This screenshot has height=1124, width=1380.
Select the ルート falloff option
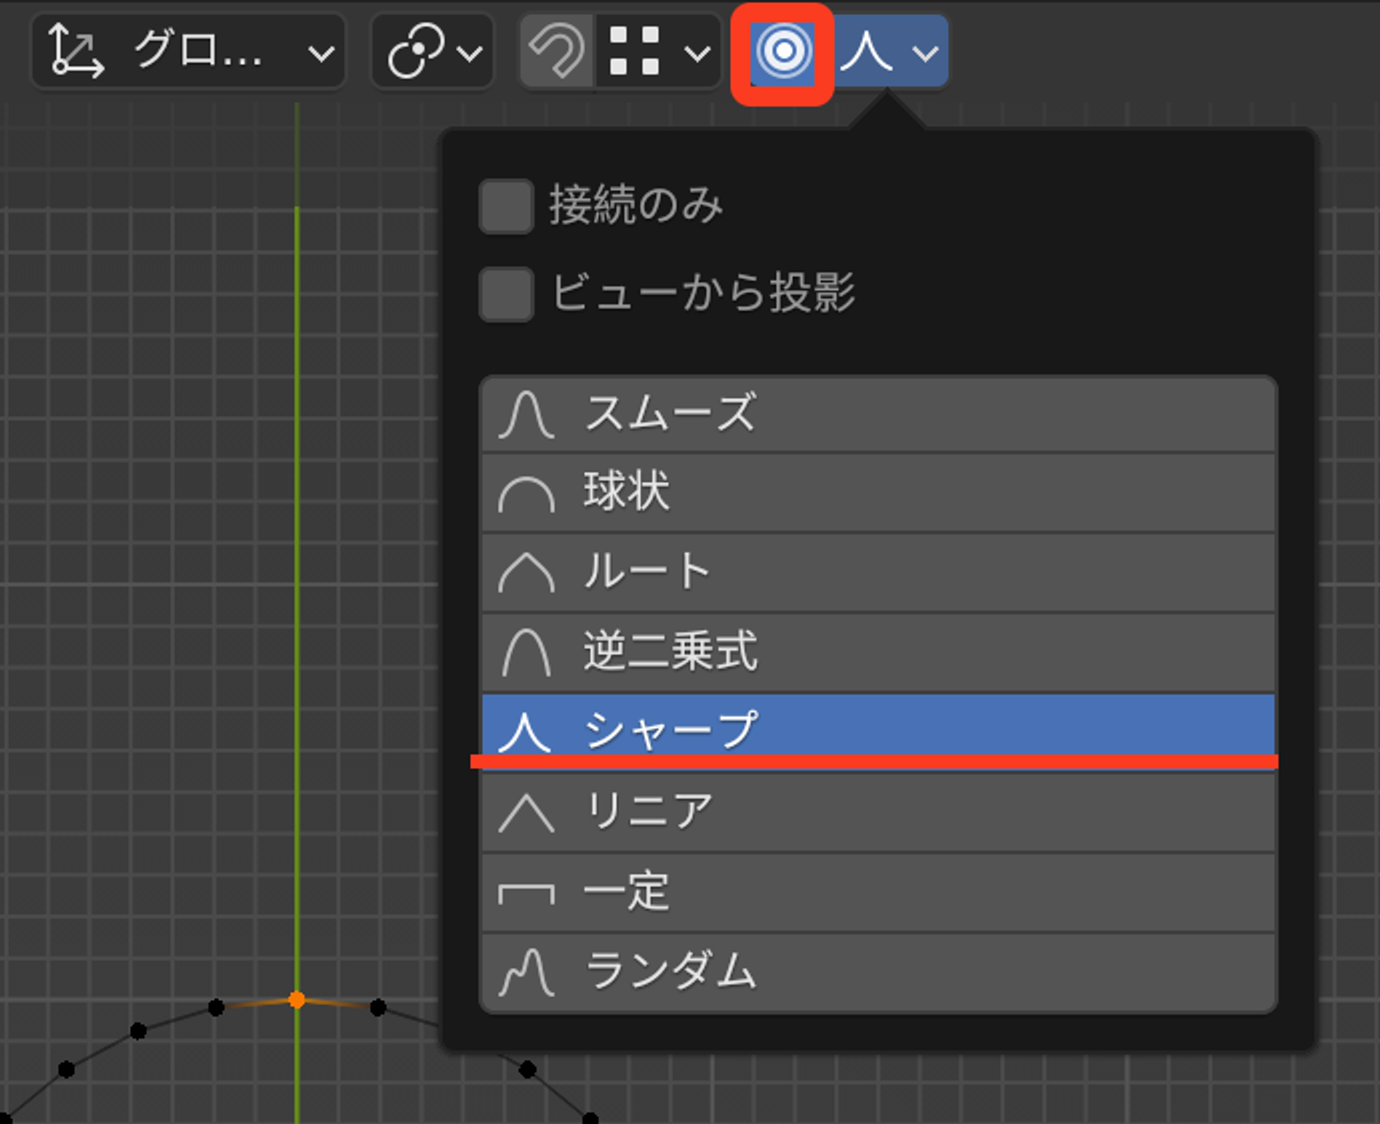(x=878, y=573)
